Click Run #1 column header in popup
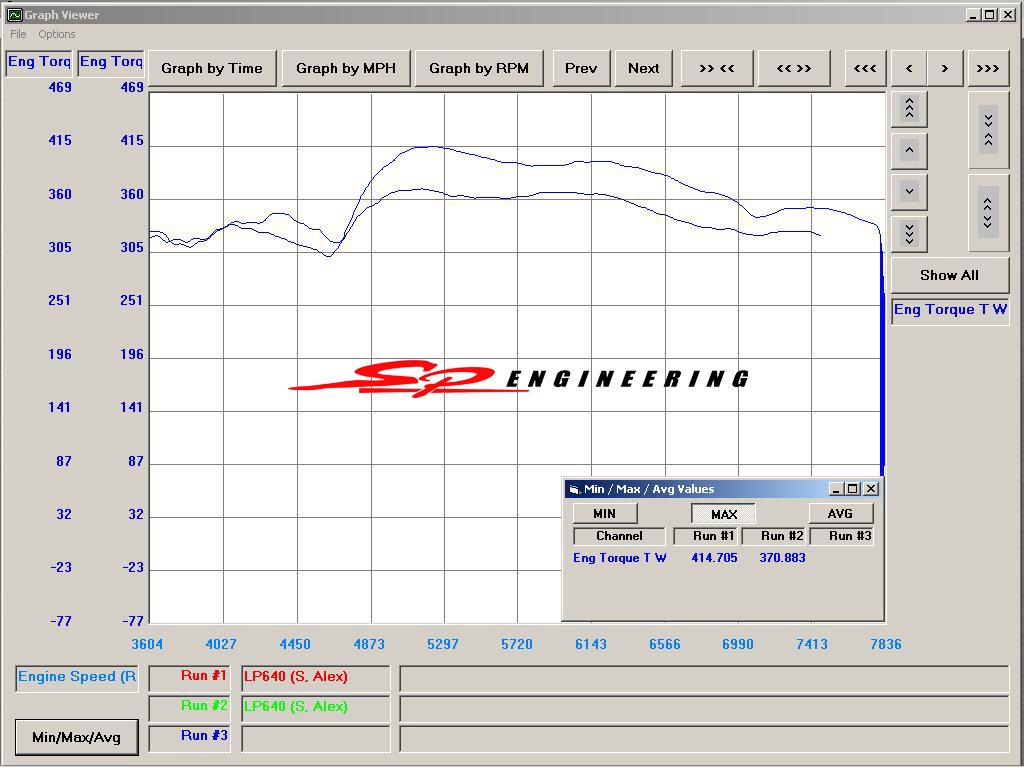The image size is (1024, 768). pyautogui.click(x=706, y=536)
